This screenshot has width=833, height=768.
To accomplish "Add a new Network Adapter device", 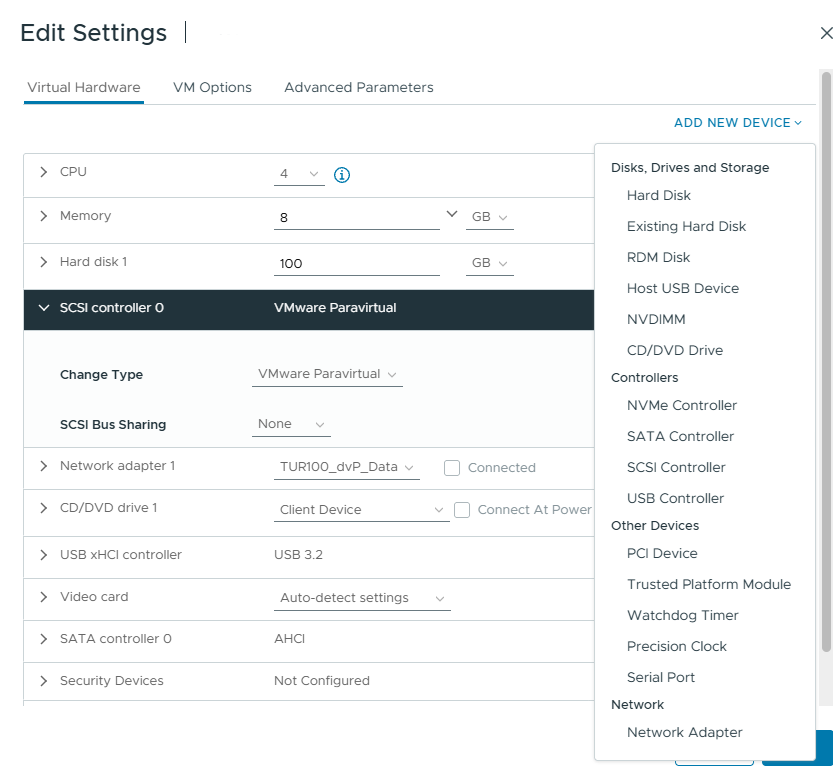I will 684,732.
